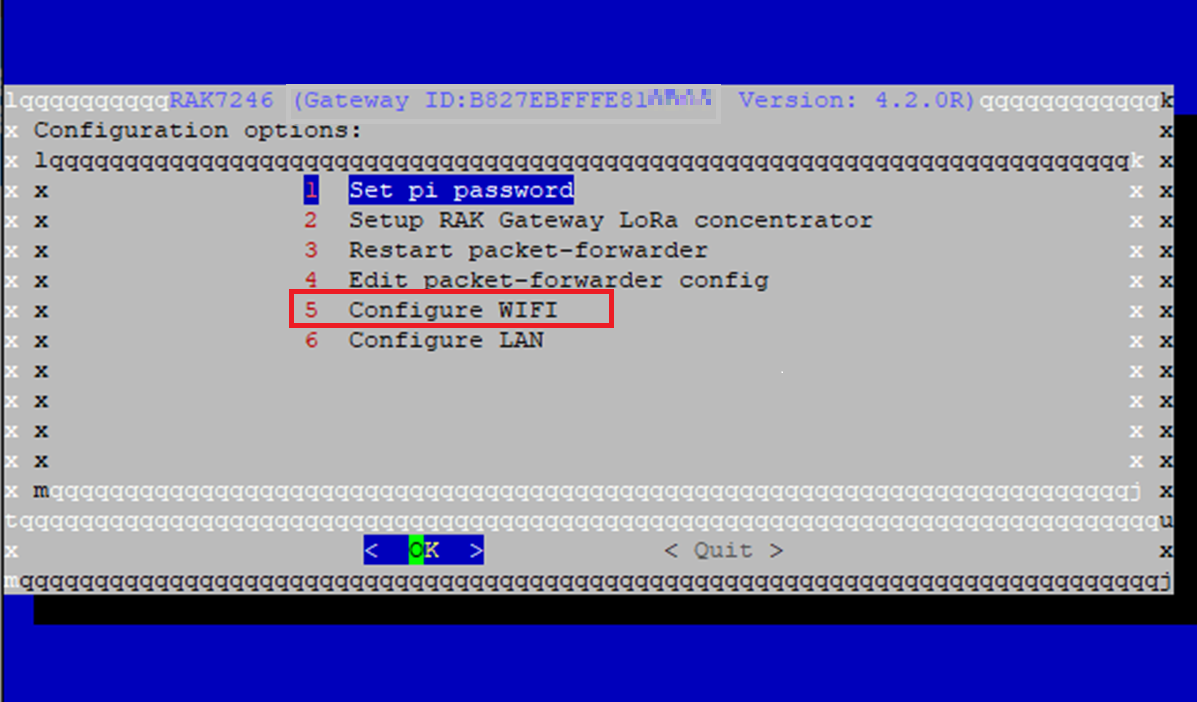
Task: Choose the Configure LAN entry
Action: tap(447, 340)
